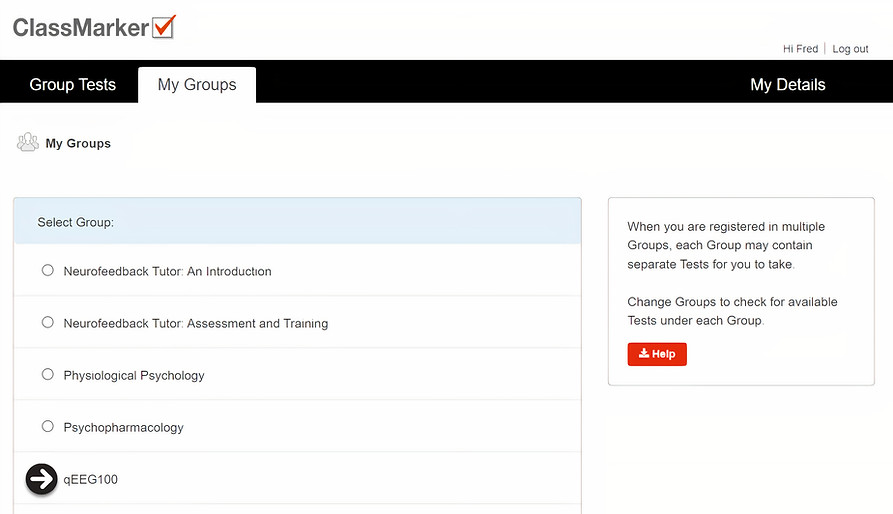Viewport: 893px width, 514px height.
Task: Choose the Physiological Psychology radio button
Action: (48, 374)
